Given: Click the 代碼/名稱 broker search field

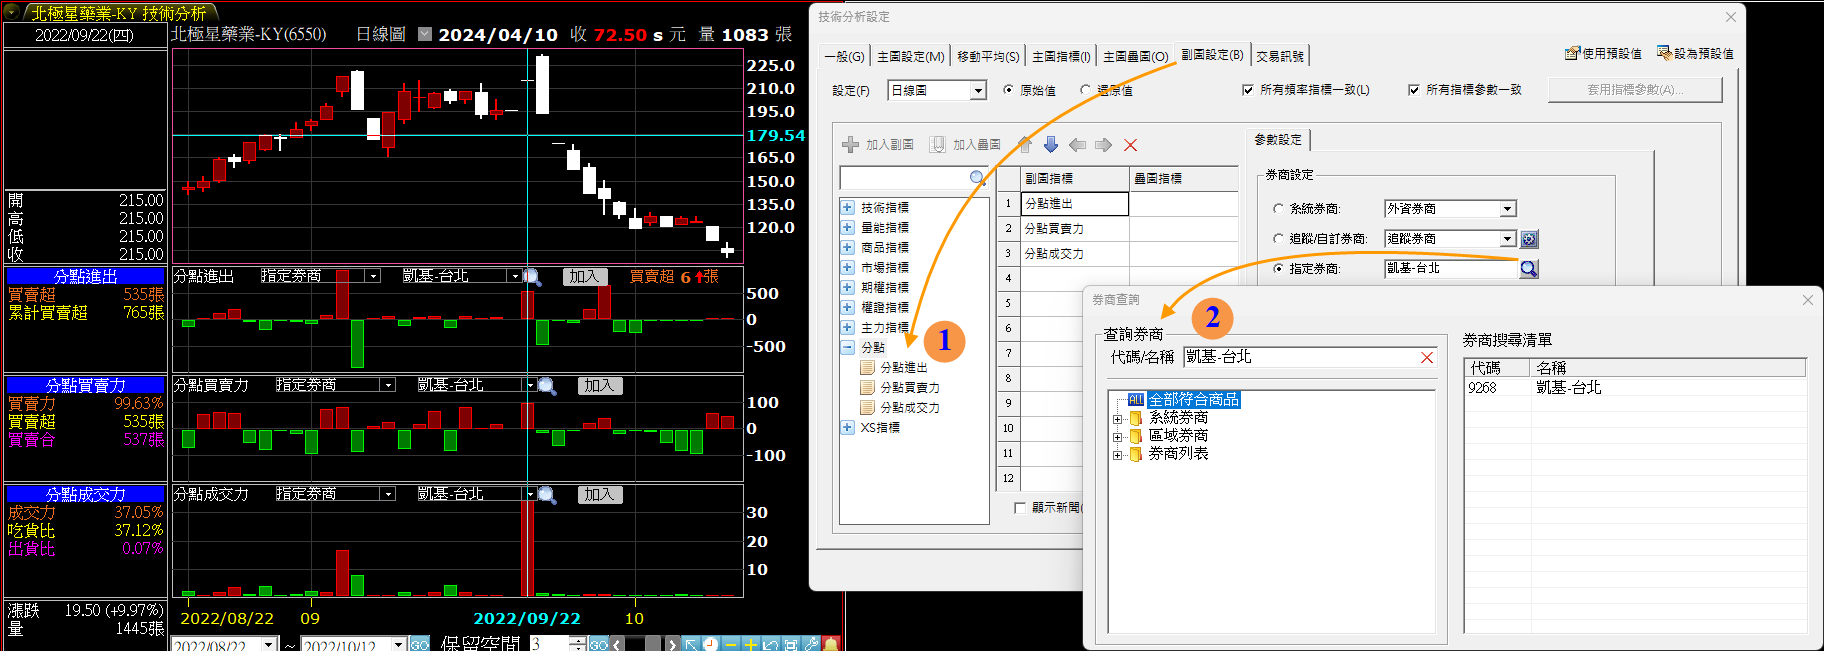Looking at the screenshot, I should 1300,357.
